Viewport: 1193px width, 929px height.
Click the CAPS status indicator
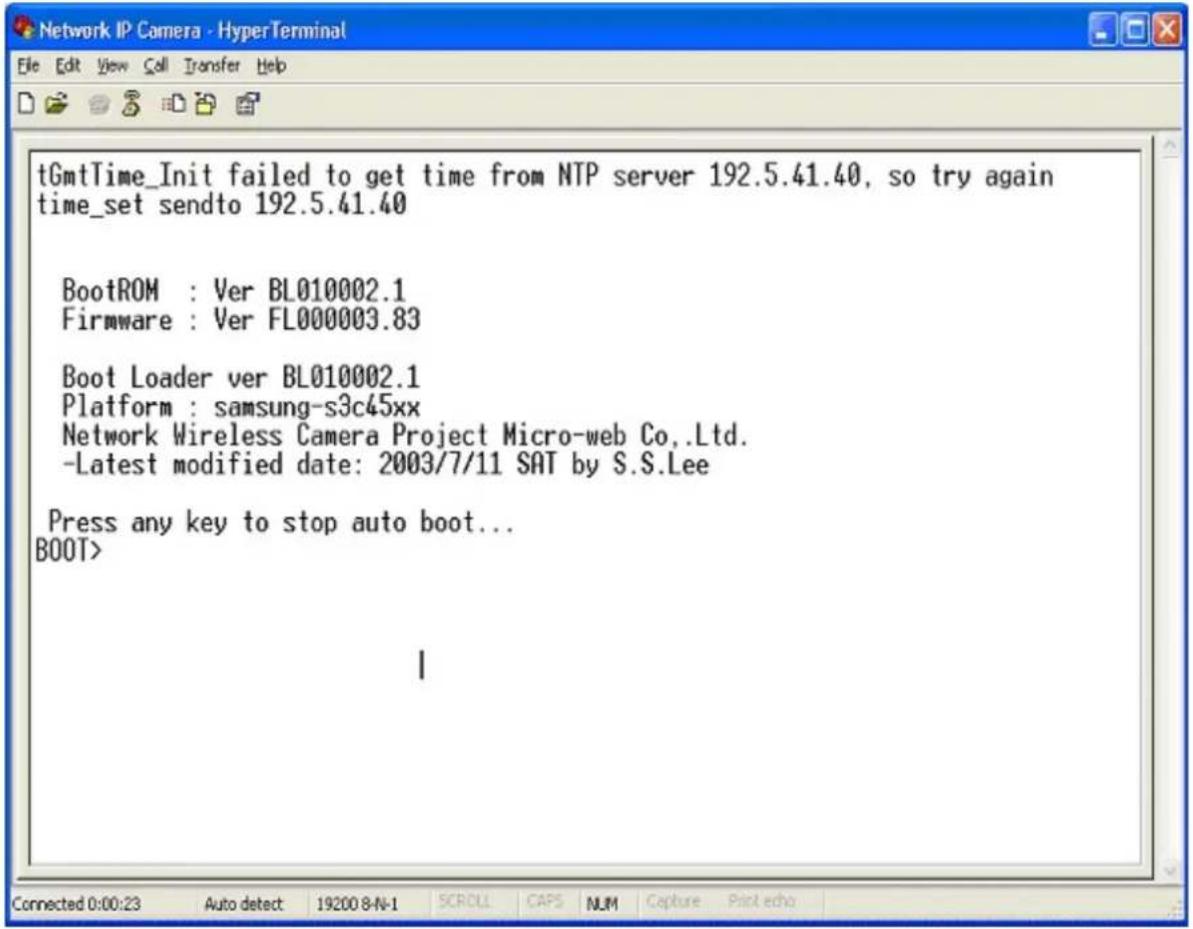coord(545,902)
